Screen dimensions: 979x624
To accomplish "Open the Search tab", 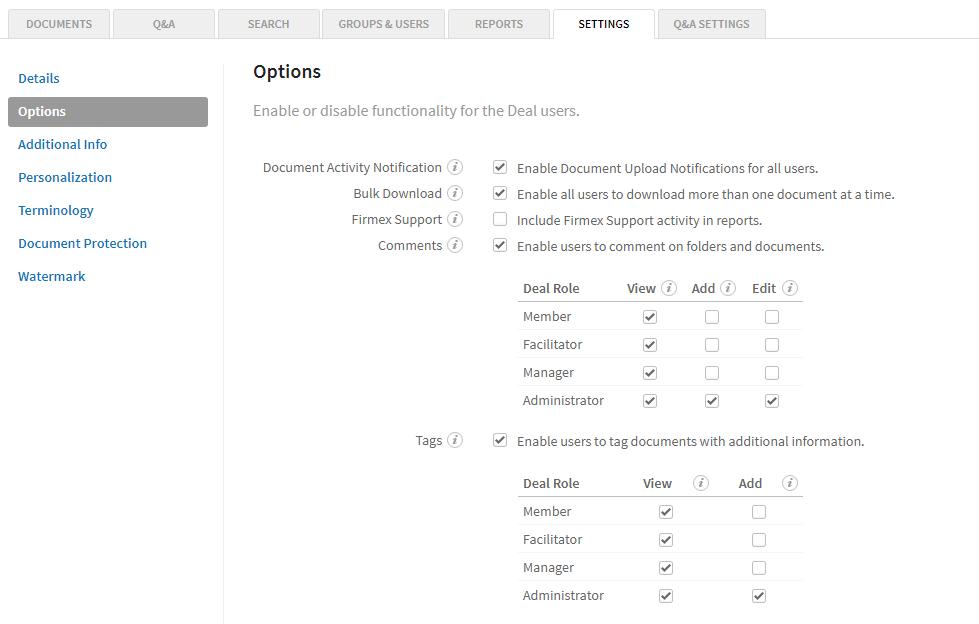I will (268, 24).
